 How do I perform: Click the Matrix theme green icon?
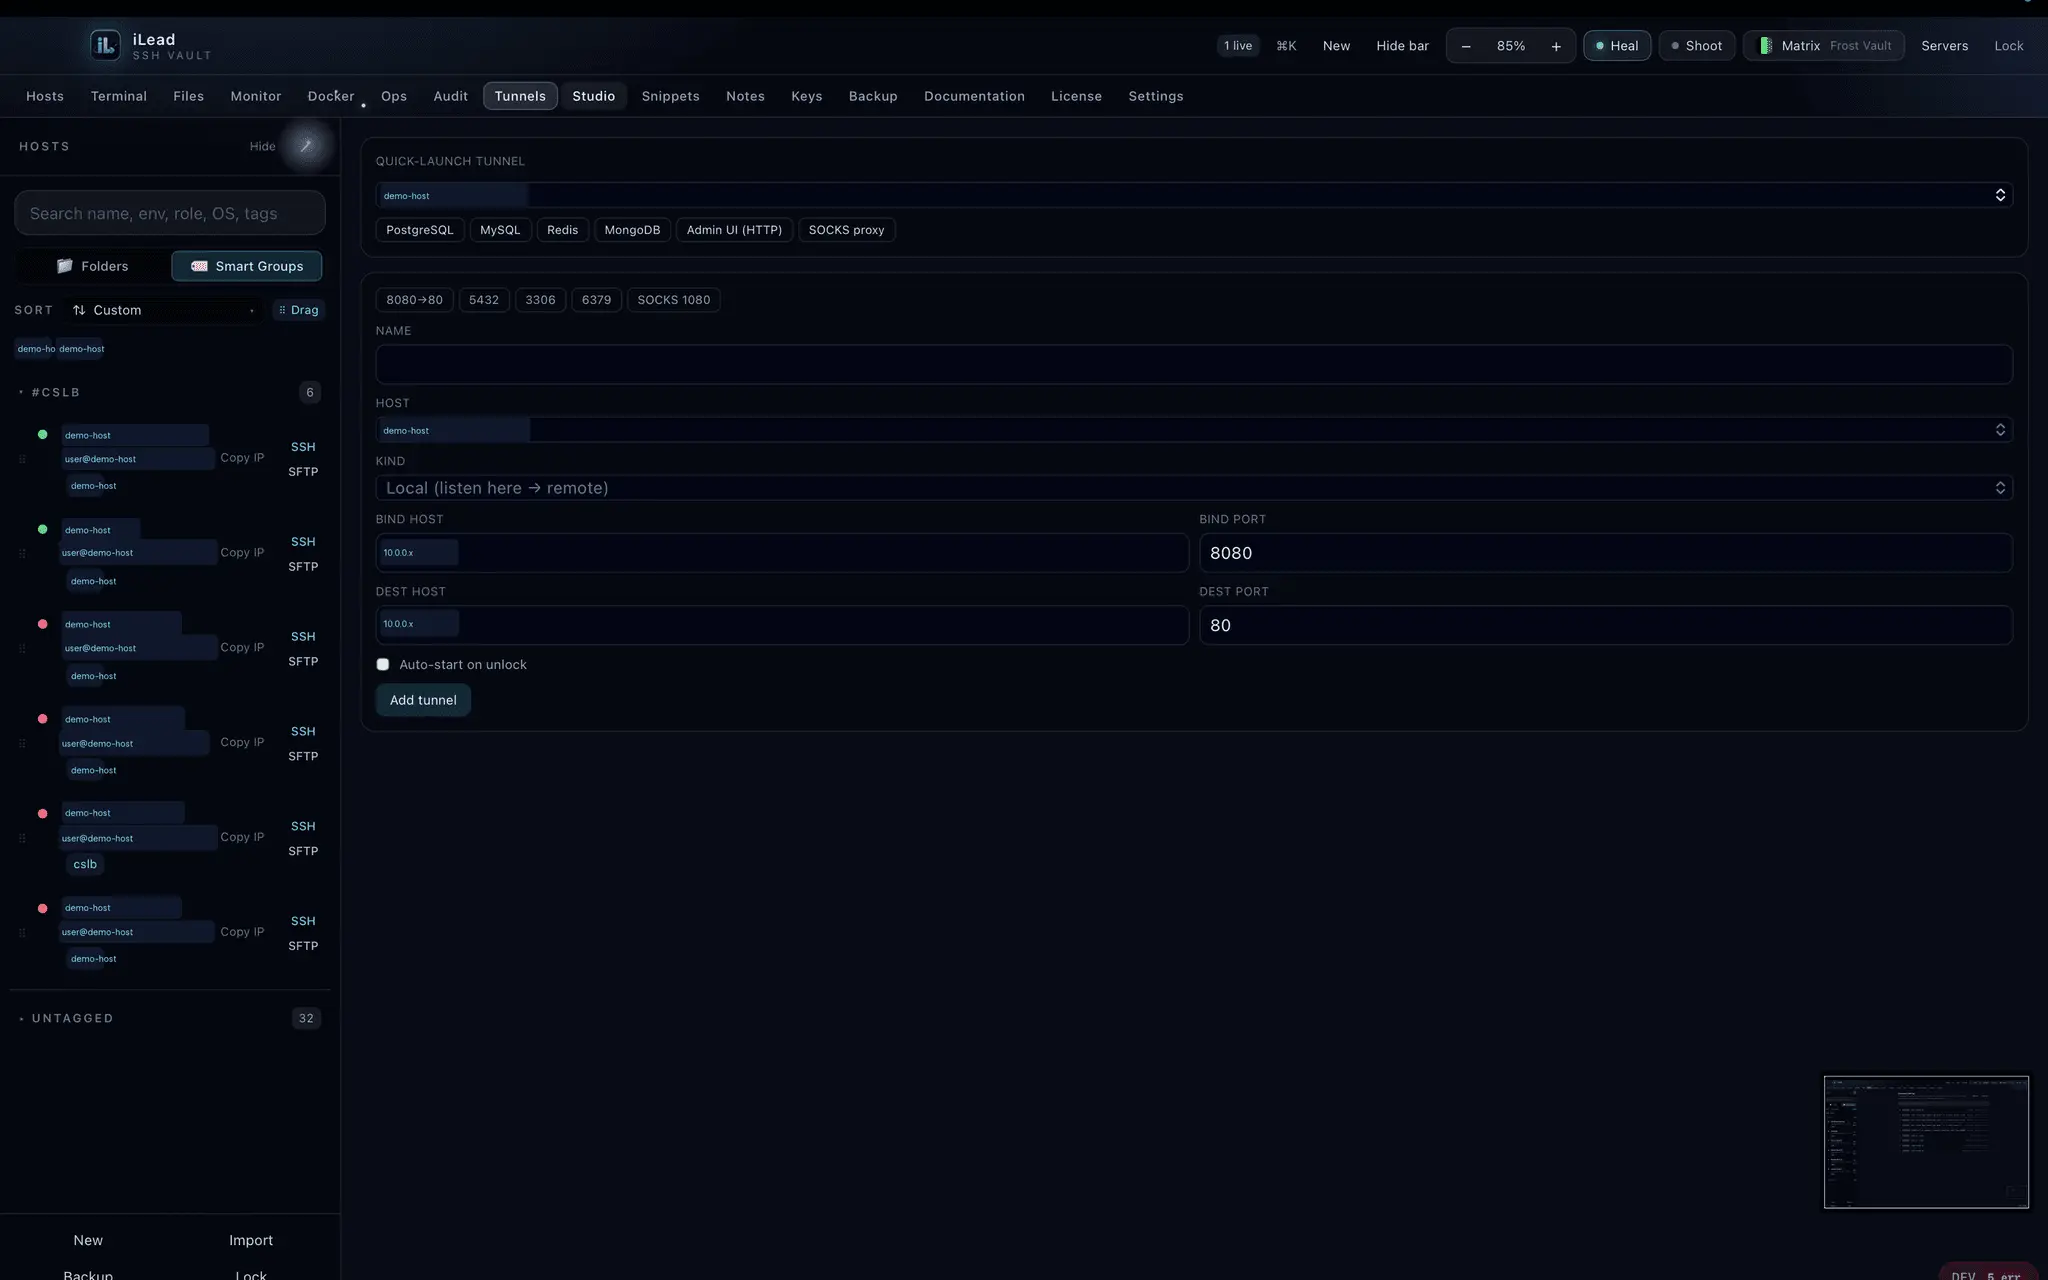1766,46
